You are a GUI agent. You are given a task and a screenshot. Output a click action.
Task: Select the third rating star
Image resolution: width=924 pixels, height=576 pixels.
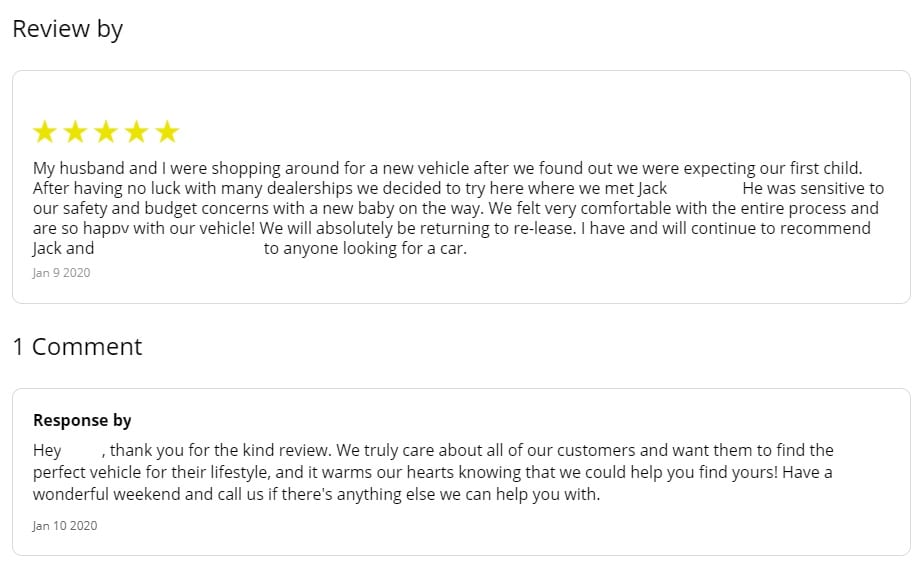(106, 132)
